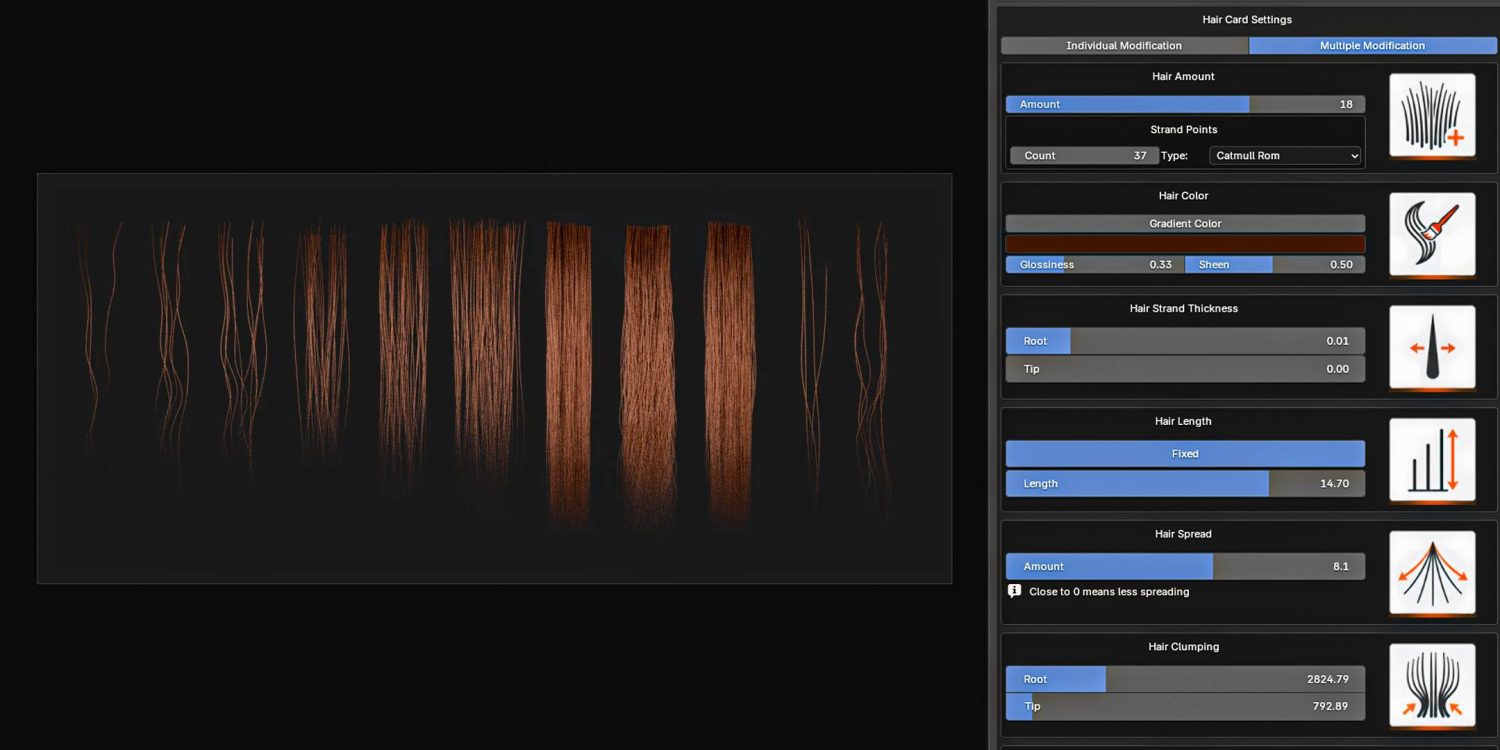Click the Strand Points Count field
Screen dimensions: 1500x750
(1084, 155)
